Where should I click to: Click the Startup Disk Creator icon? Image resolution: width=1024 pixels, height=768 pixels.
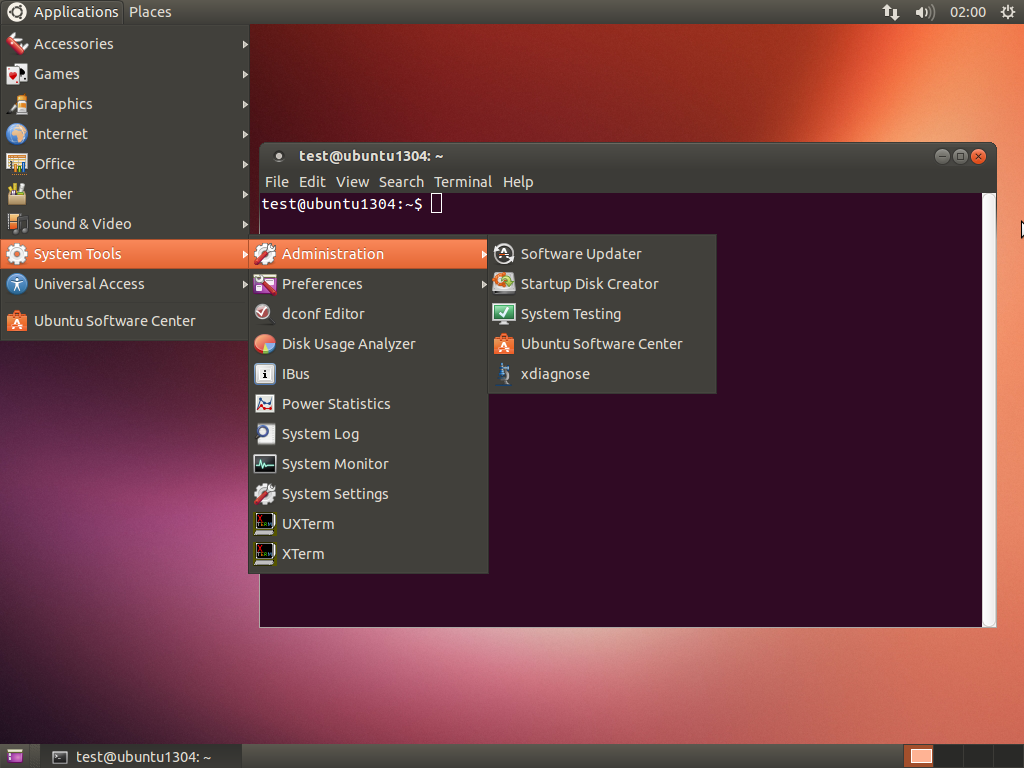(504, 284)
